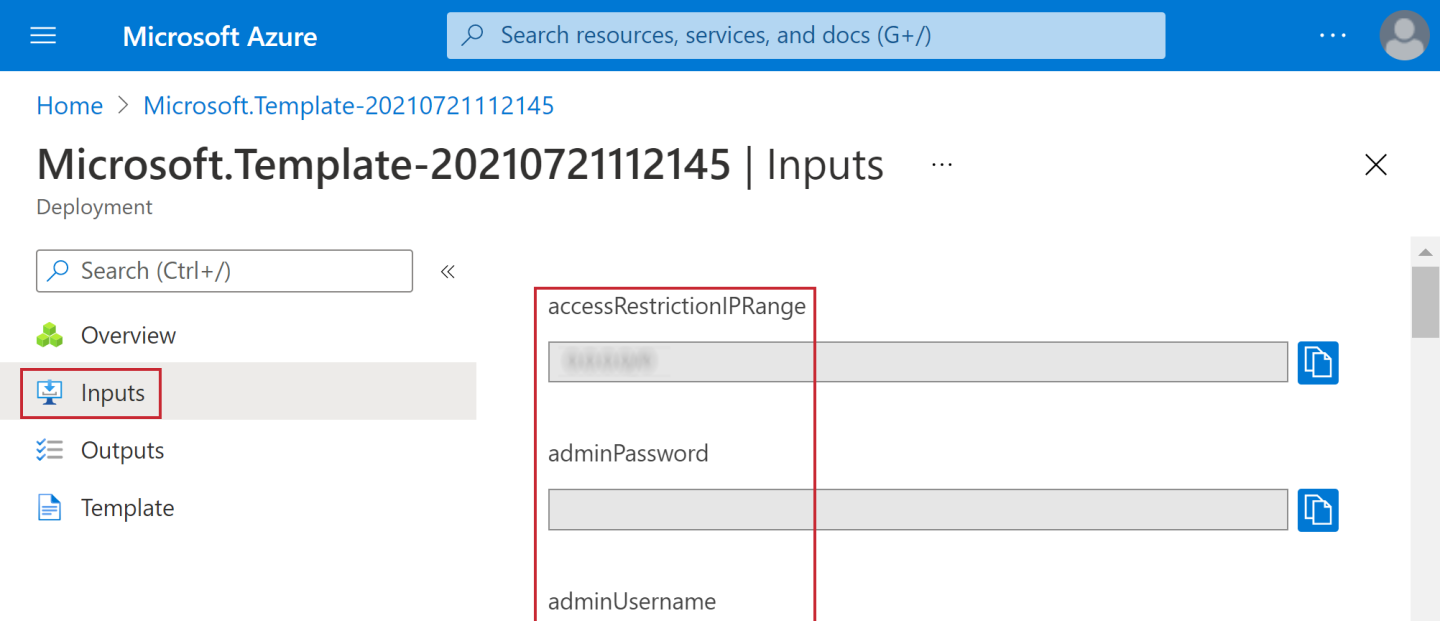Click the Outputs checklist icon

click(50, 451)
